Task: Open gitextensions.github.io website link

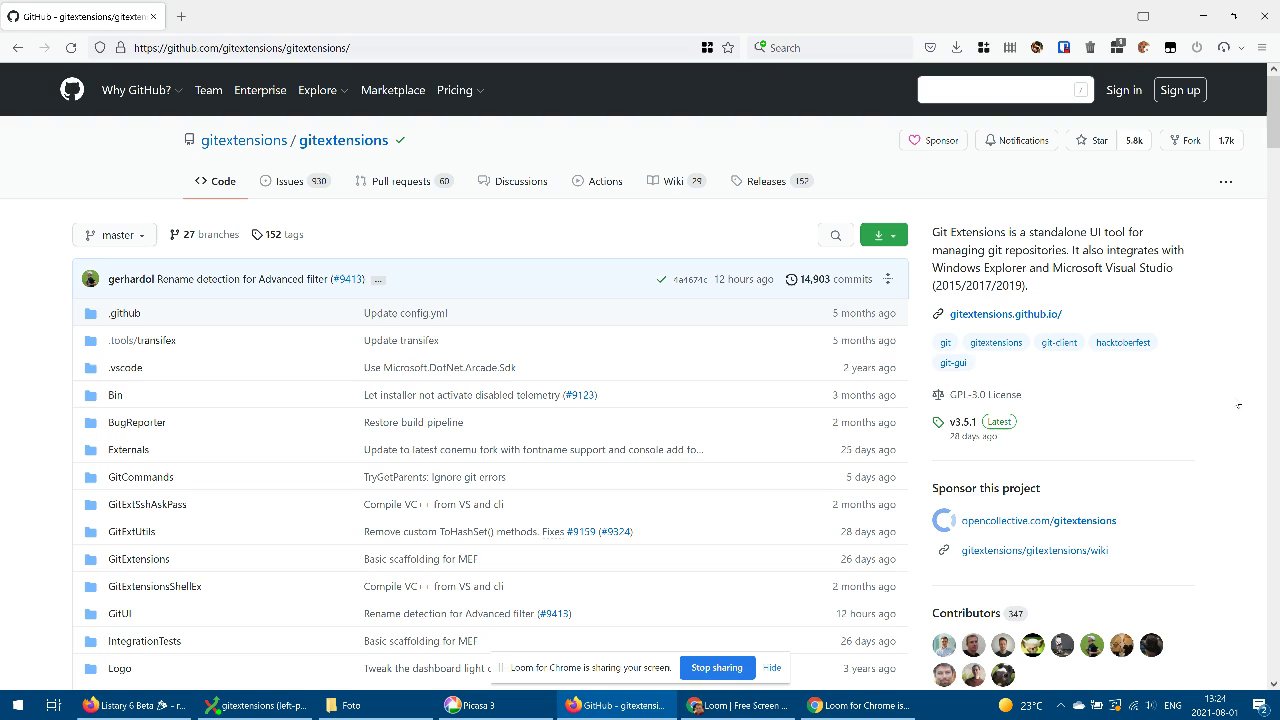Action: click(1005, 314)
